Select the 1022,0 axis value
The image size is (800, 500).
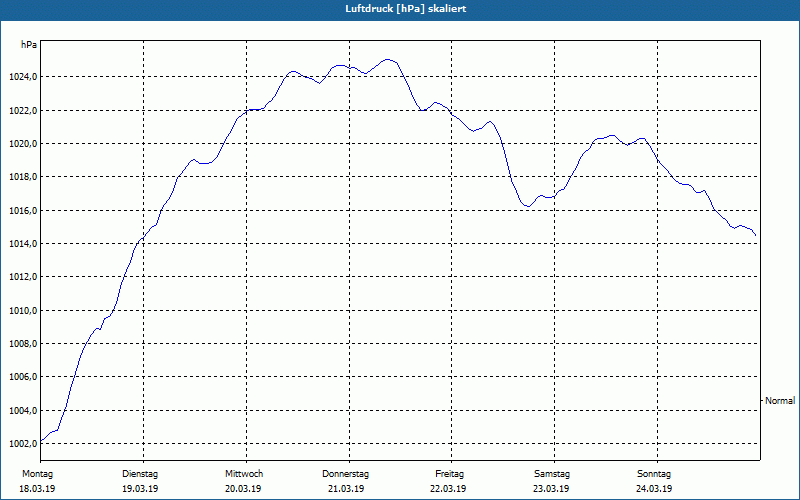tap(23, 111)
